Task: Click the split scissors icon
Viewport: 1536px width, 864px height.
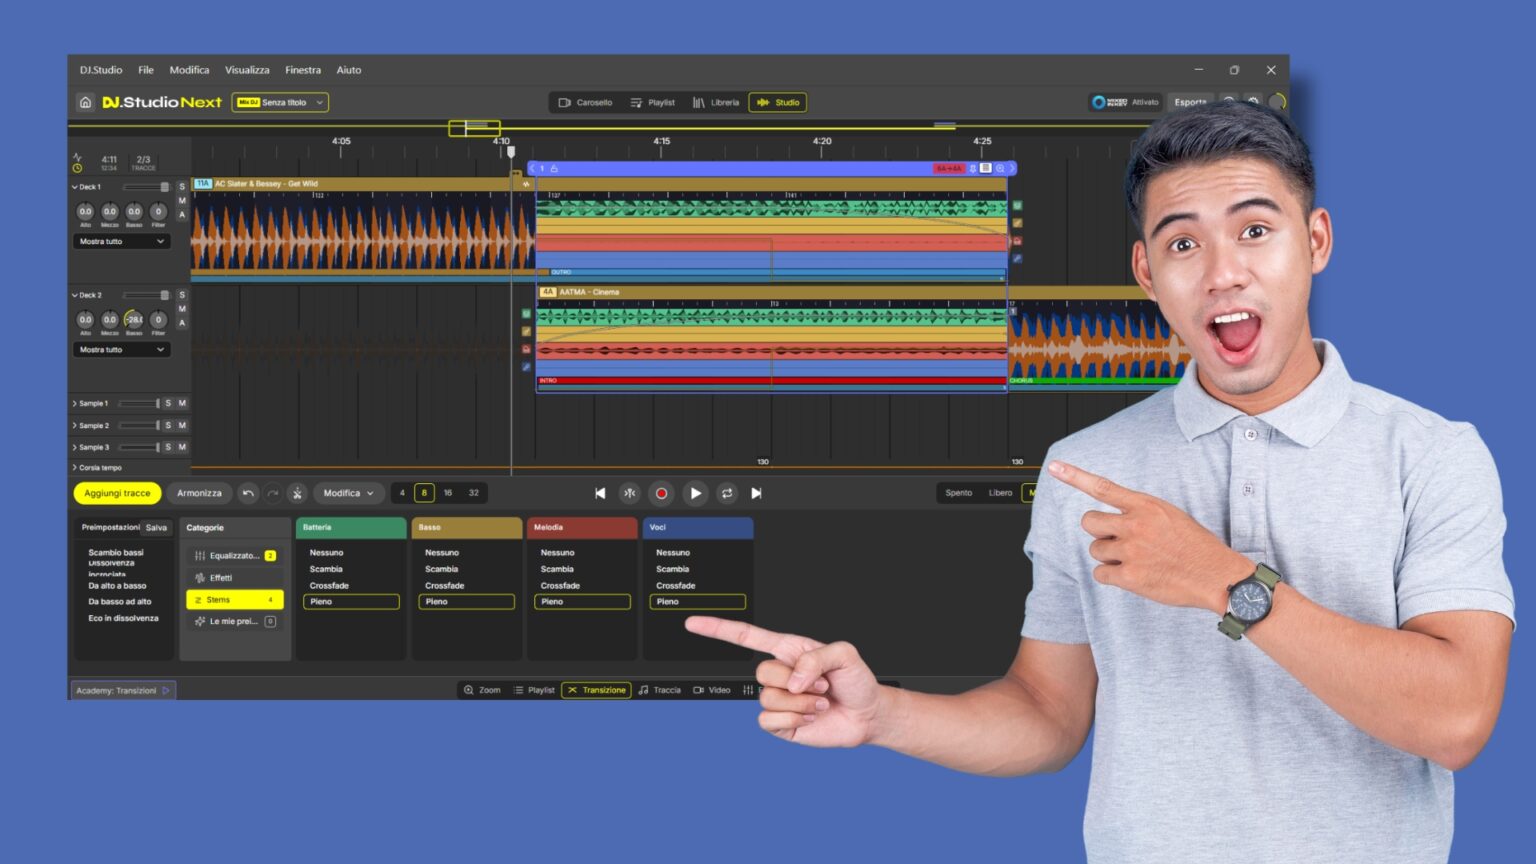Action: [x=297, y=493]
